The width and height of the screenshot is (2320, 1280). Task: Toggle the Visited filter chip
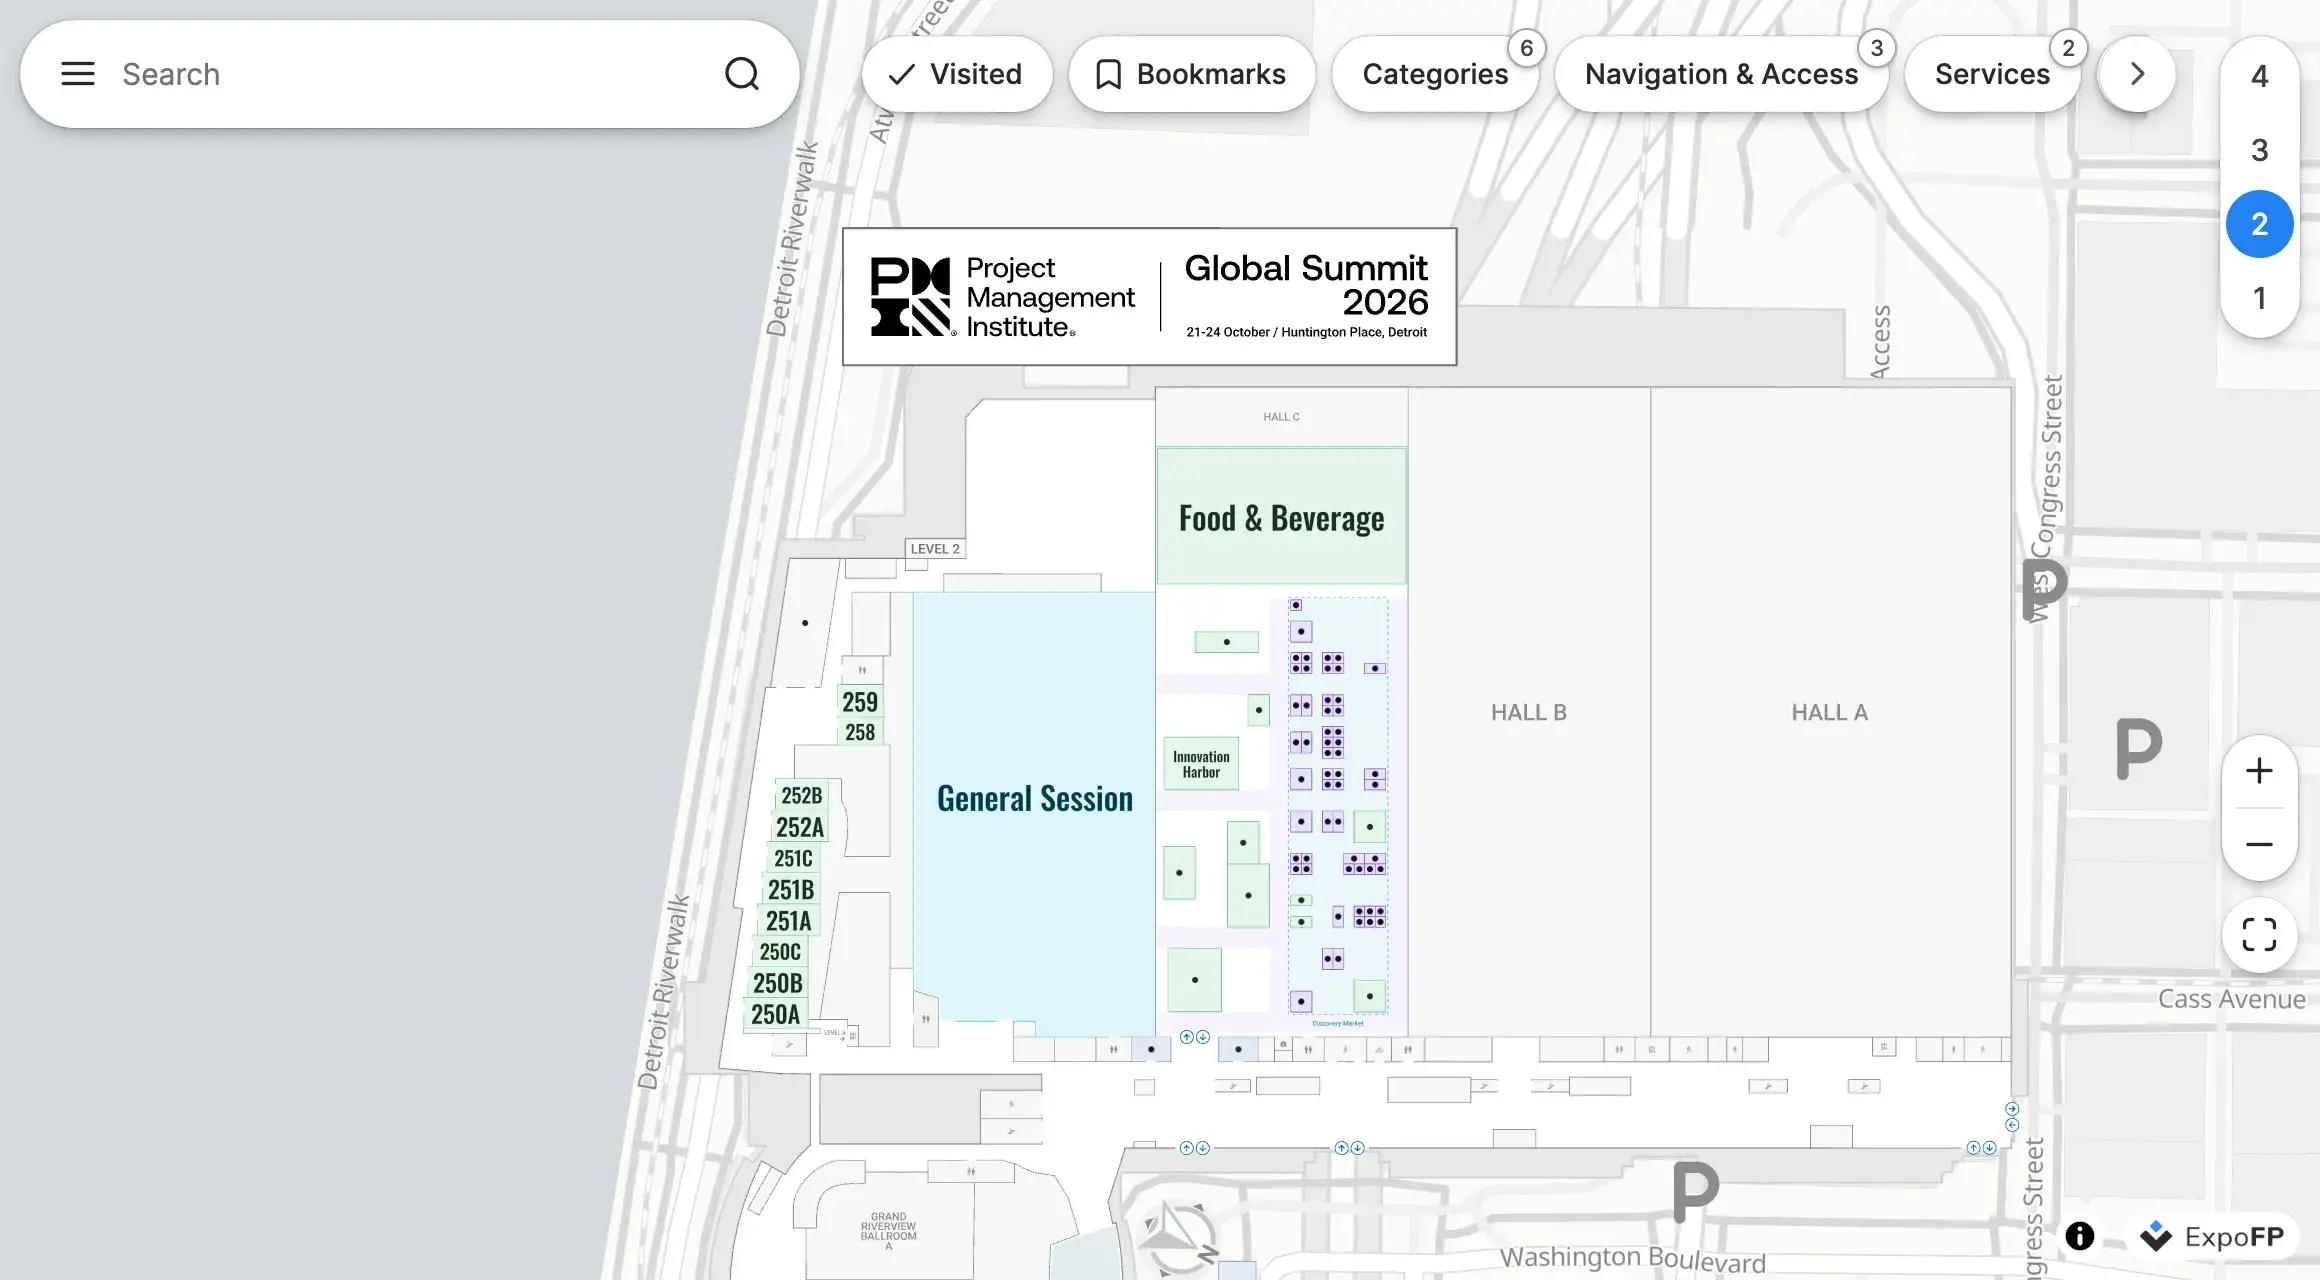(x=957, y=74)
